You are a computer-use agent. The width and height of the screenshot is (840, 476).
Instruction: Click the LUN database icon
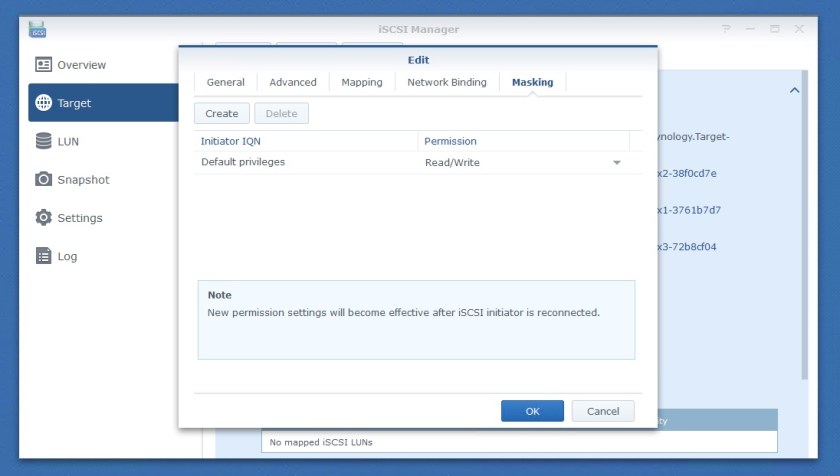click(x=43, y=142)
